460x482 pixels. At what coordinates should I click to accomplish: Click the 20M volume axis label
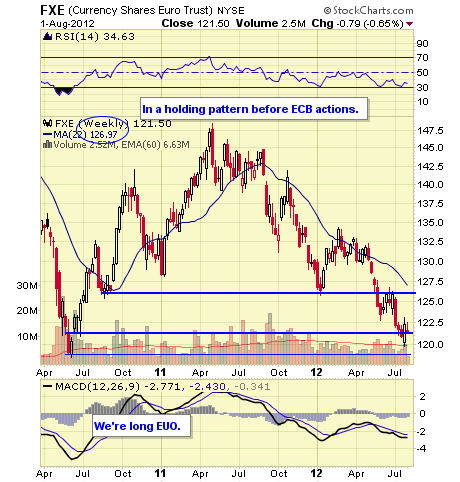[x=27, y=310]
